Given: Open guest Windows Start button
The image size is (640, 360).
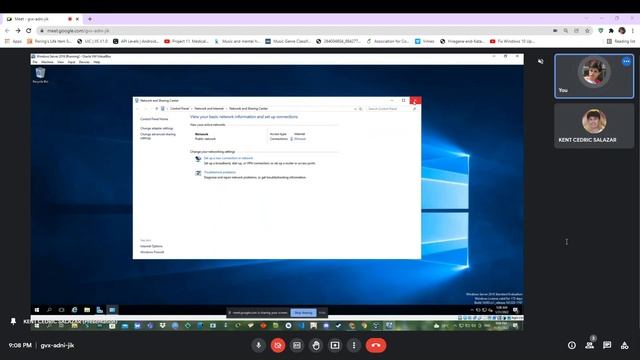Looking at the screenshot, I should (x=37, y=310).
